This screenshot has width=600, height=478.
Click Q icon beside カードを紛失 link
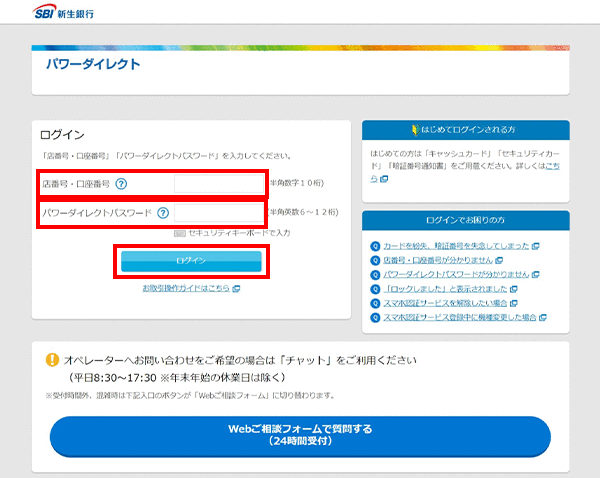coord(375,246)
